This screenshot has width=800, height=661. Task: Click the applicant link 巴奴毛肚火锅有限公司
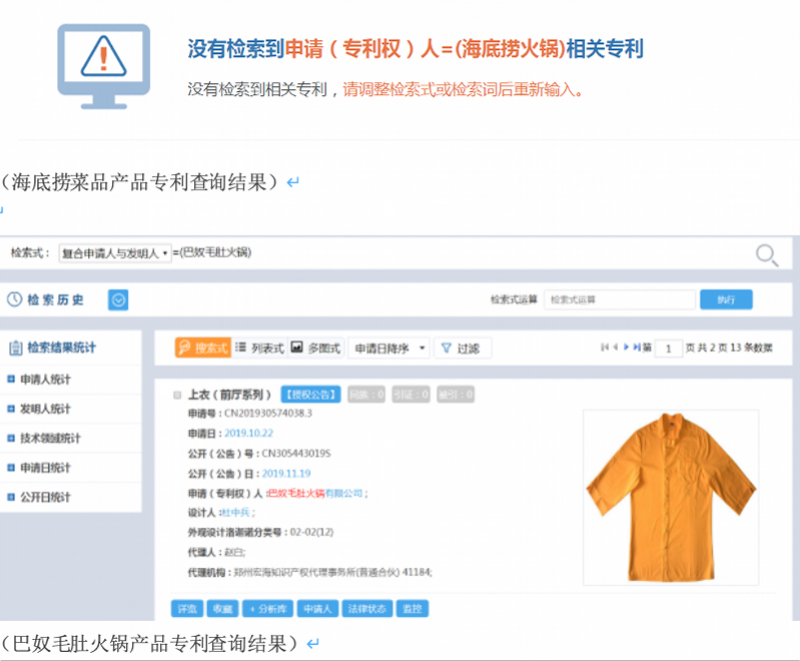click(x=315, y=493)
